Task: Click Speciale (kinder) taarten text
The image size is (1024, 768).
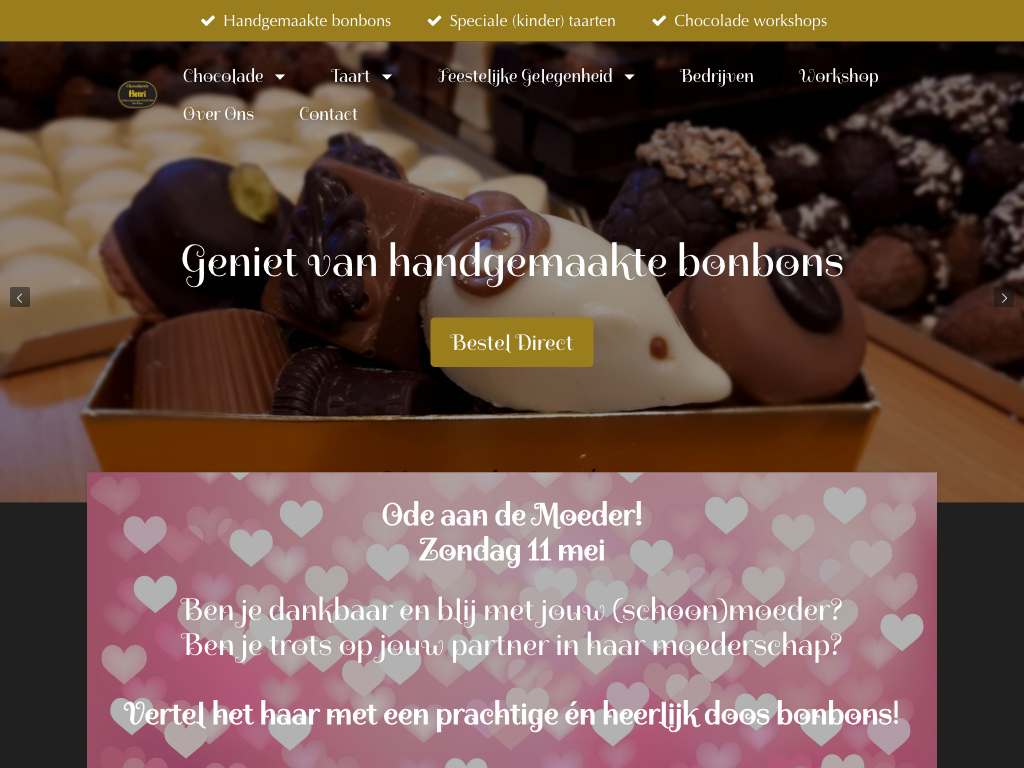Action: [532, 21]
